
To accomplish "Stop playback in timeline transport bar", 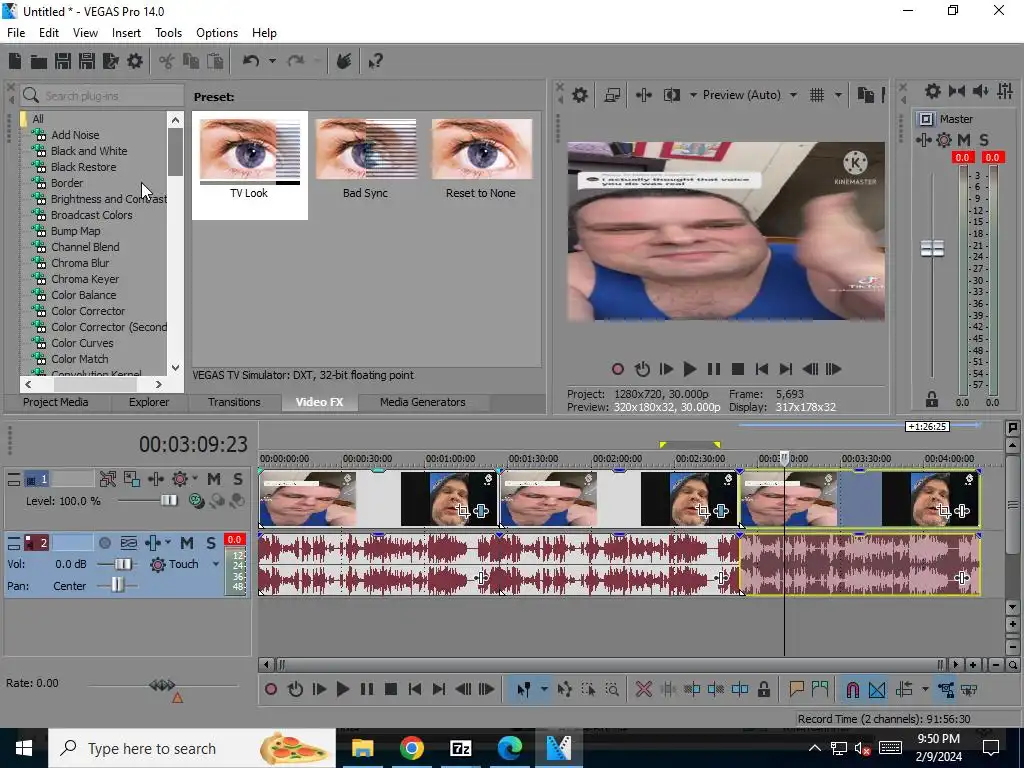I will tap(391, 690).
